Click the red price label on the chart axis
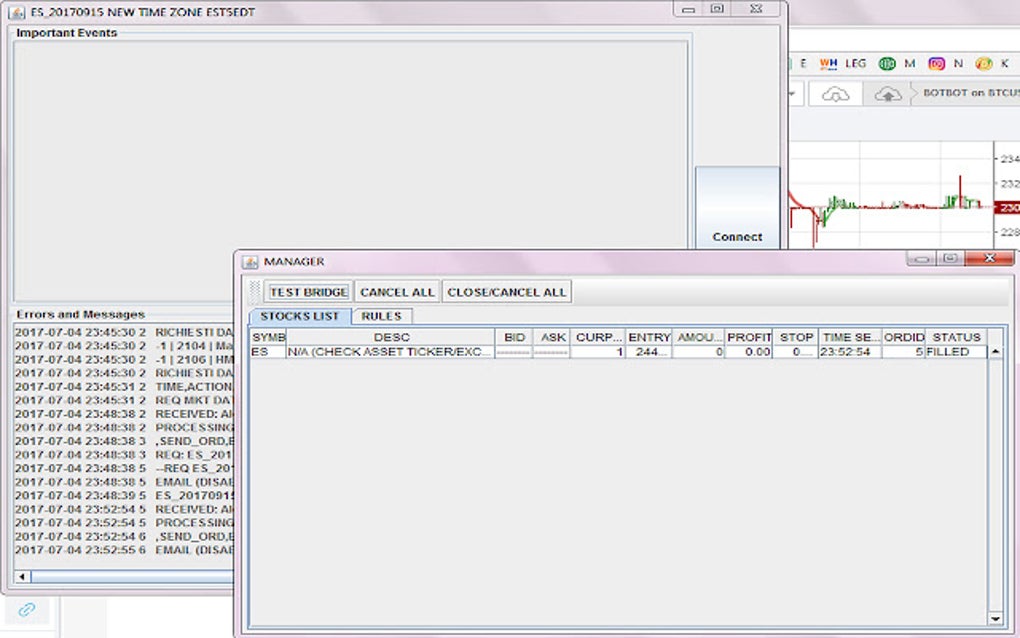 tap(1008, 207)
